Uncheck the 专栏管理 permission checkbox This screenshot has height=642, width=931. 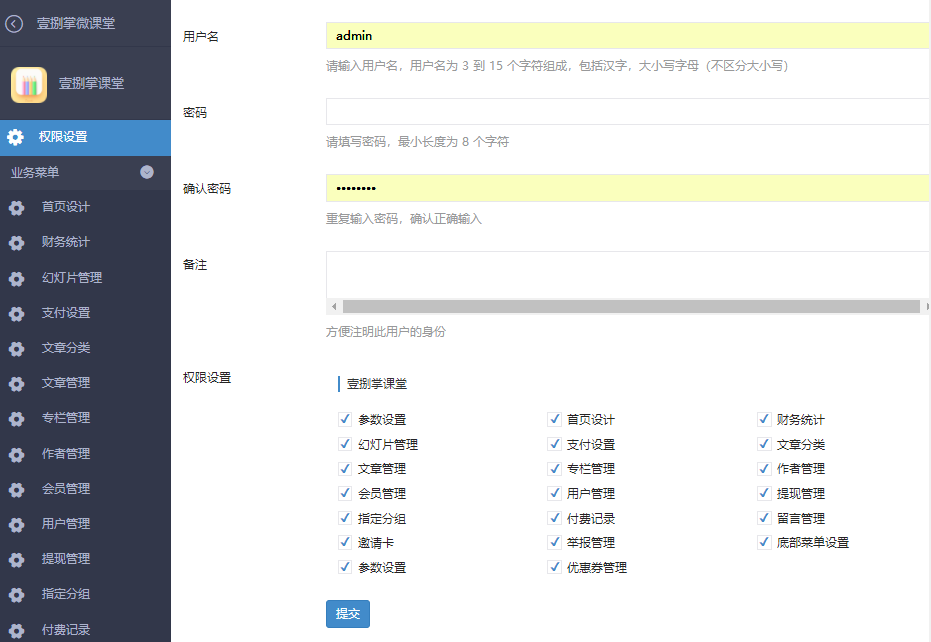(x=555, y=469)
